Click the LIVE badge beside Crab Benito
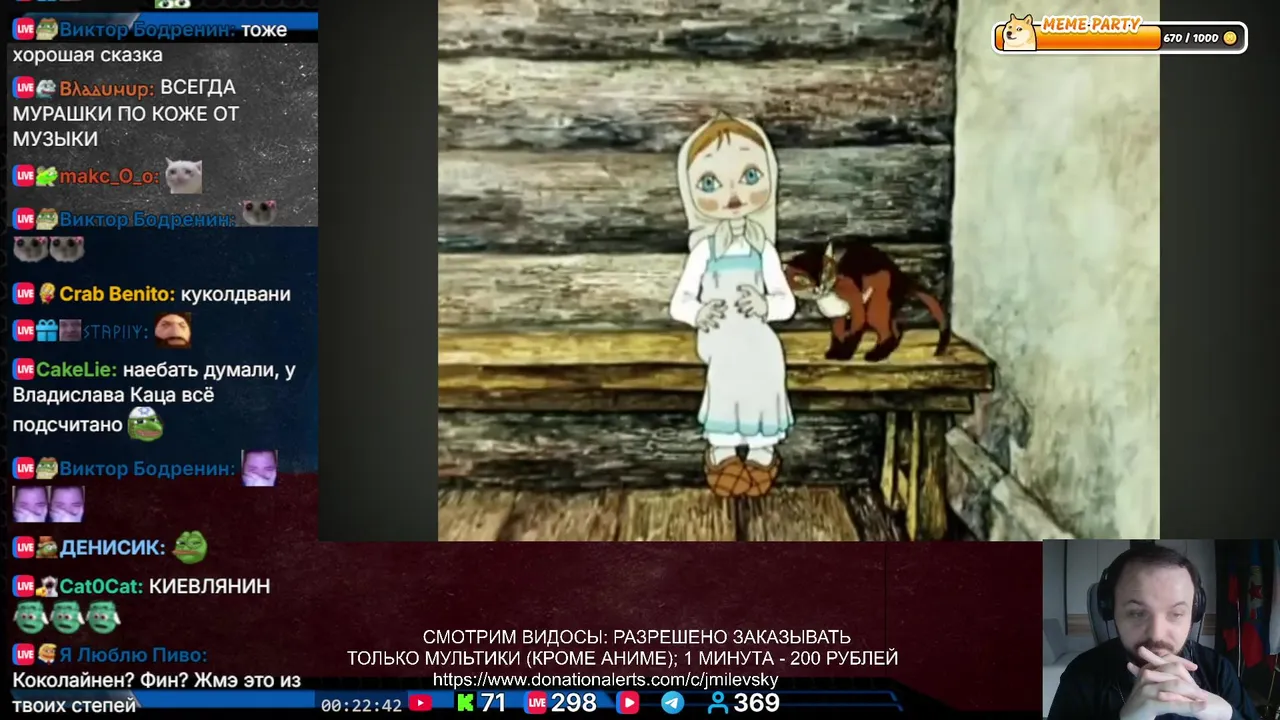This screenshot has height=720, width=1280. coord(24,294)
